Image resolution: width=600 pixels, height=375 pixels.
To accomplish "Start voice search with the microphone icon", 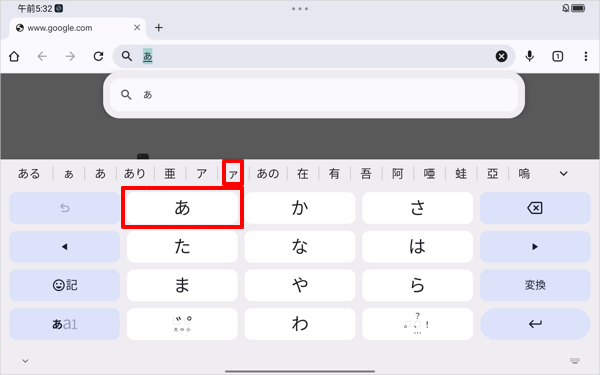I will pyautogui.click(x=530, y=57).
